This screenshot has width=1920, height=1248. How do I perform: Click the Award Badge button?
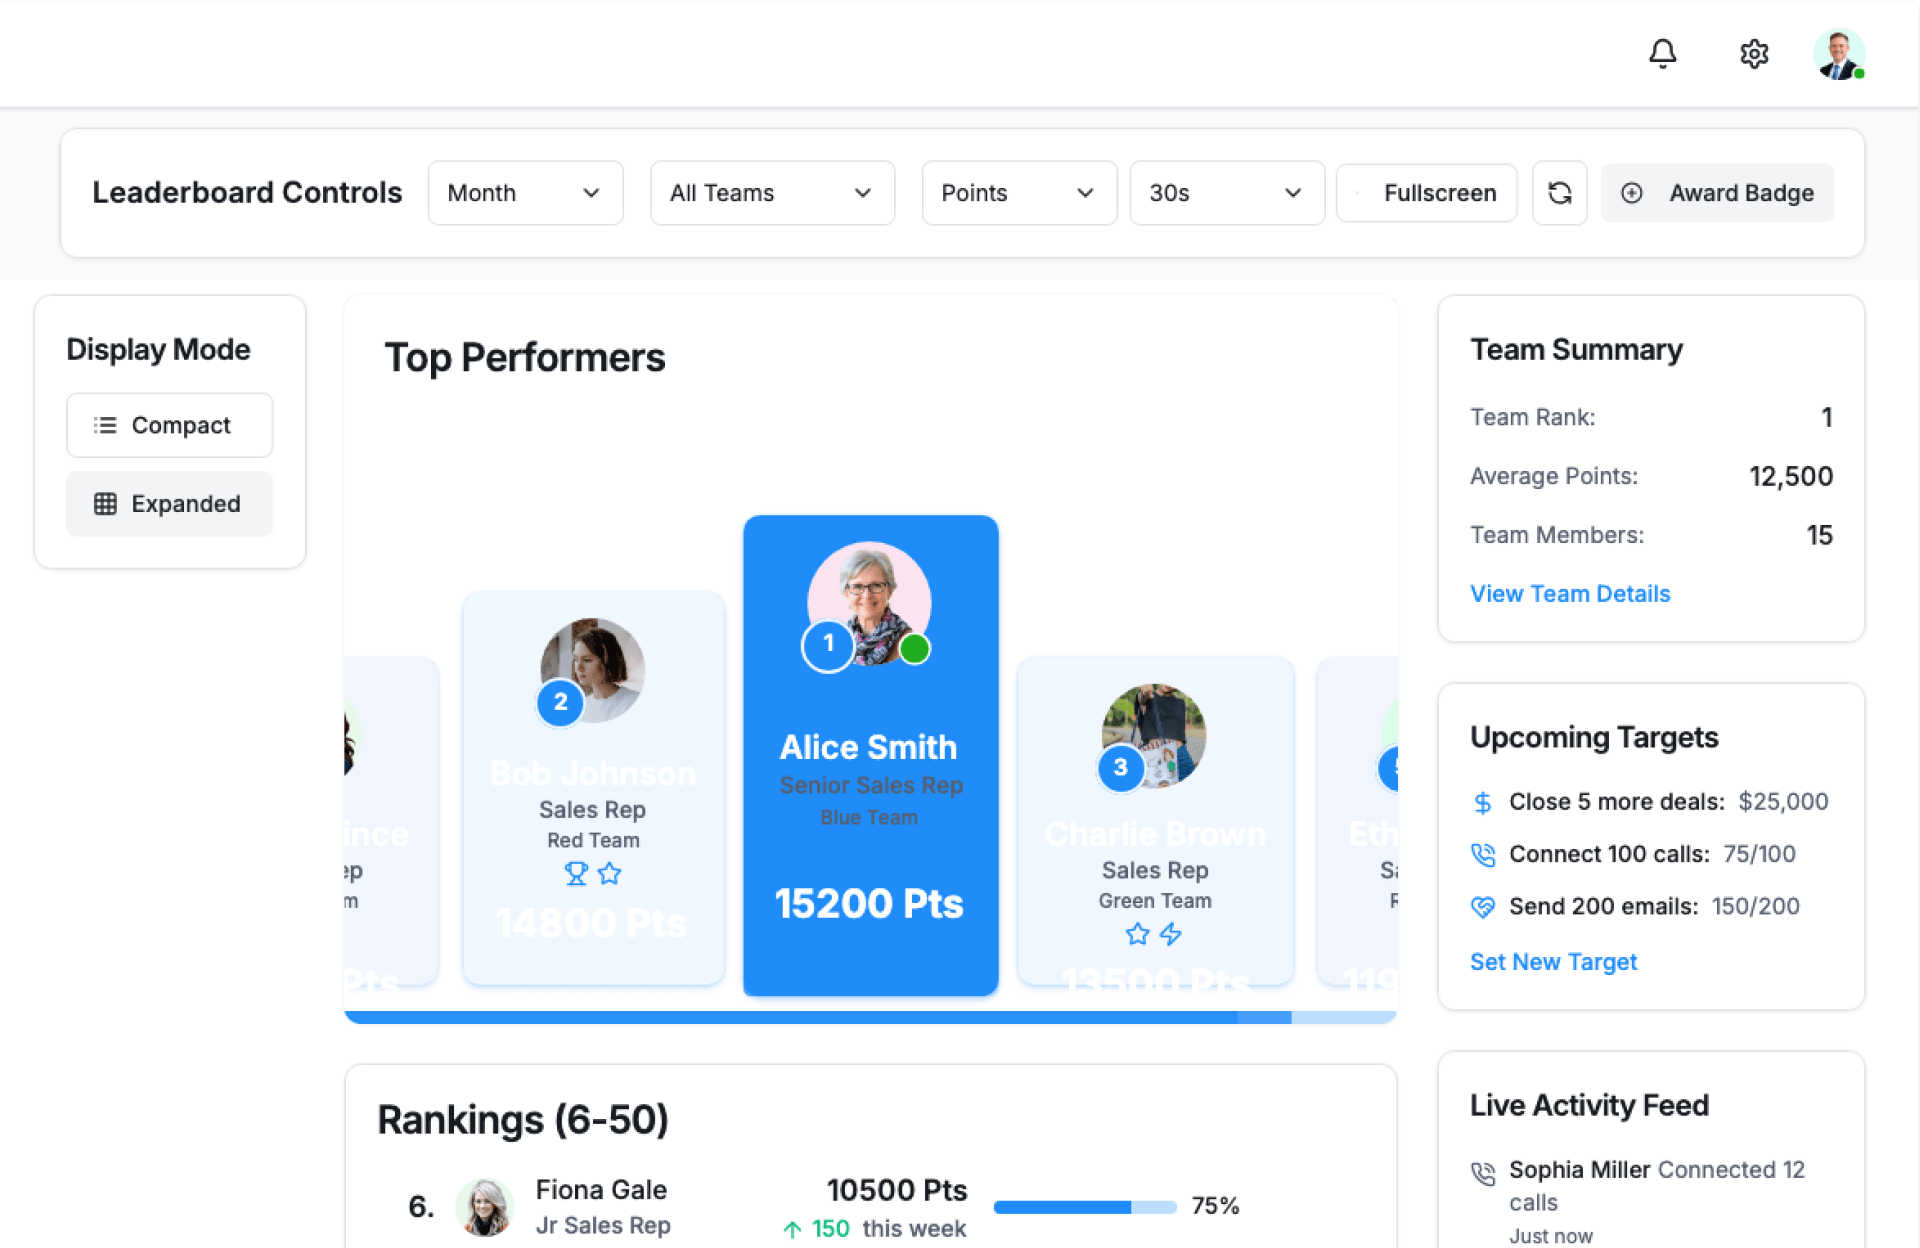pyautogui.click(x=1717, y=193)
